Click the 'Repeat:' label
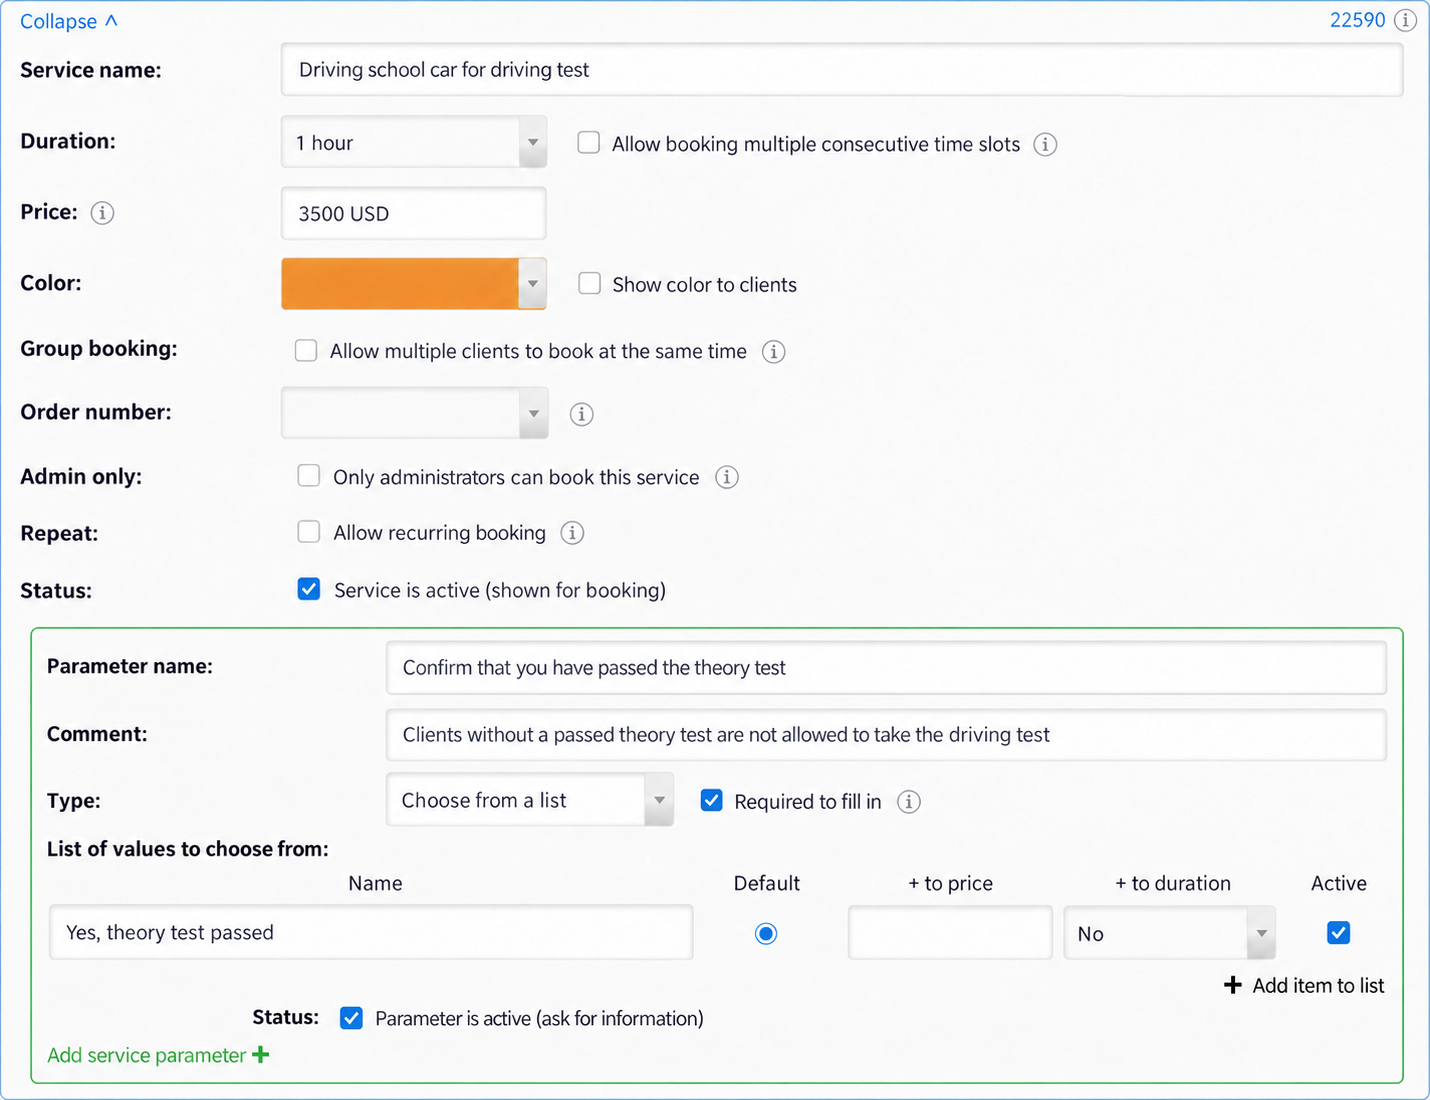The height and width of the screenshot is (1100, 1430). click(x=59, y=534)
